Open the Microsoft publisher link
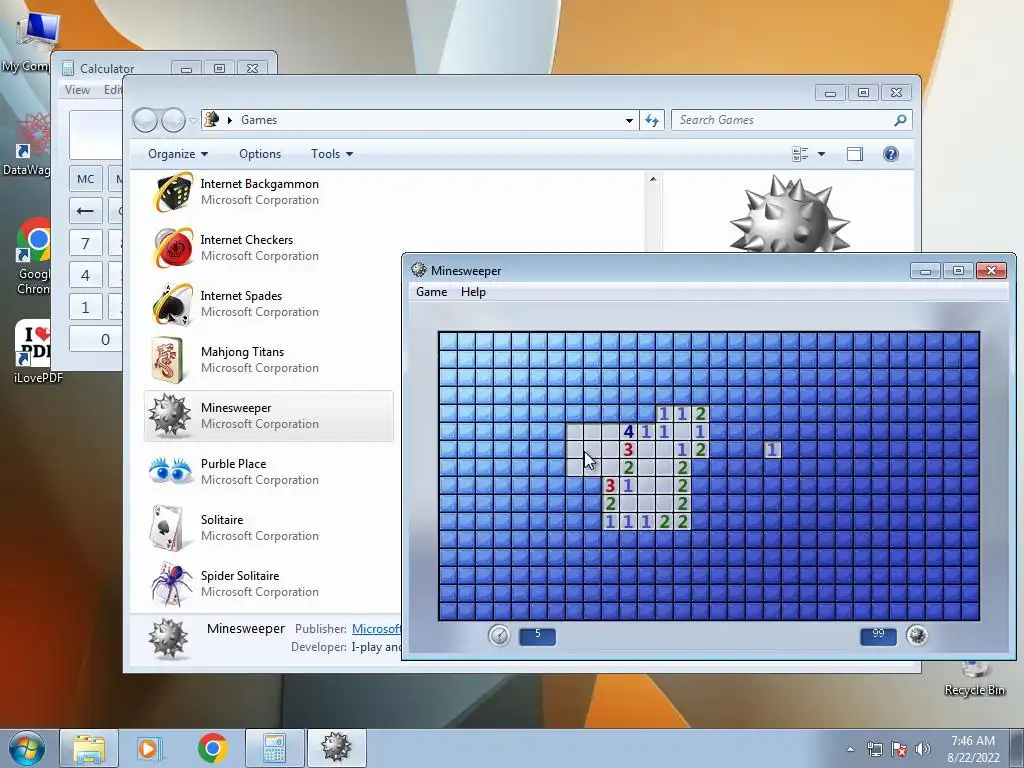Image resolution: width=1024 pixels, height=768 pixels. [376, 629]
